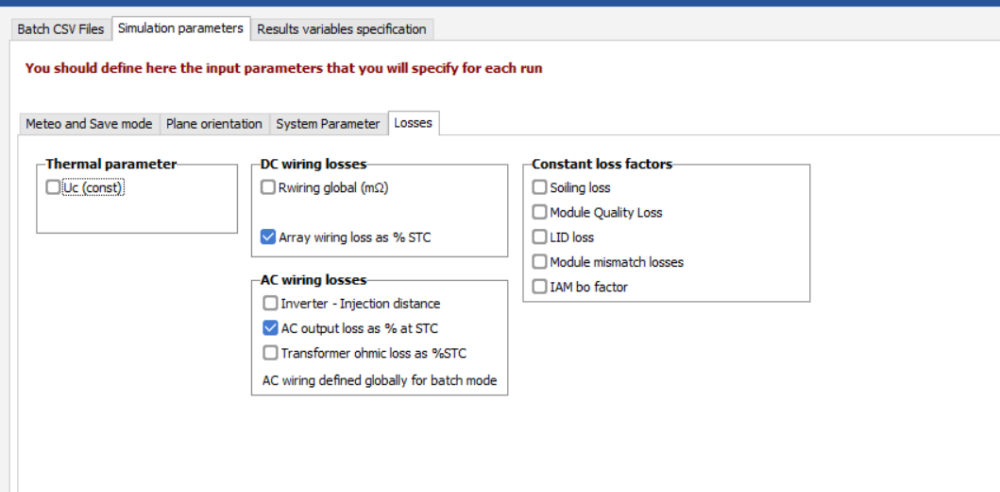Enable Inverter - Injection distance checkbox
Screen dimensions: 1000x492
pos(270,303)
